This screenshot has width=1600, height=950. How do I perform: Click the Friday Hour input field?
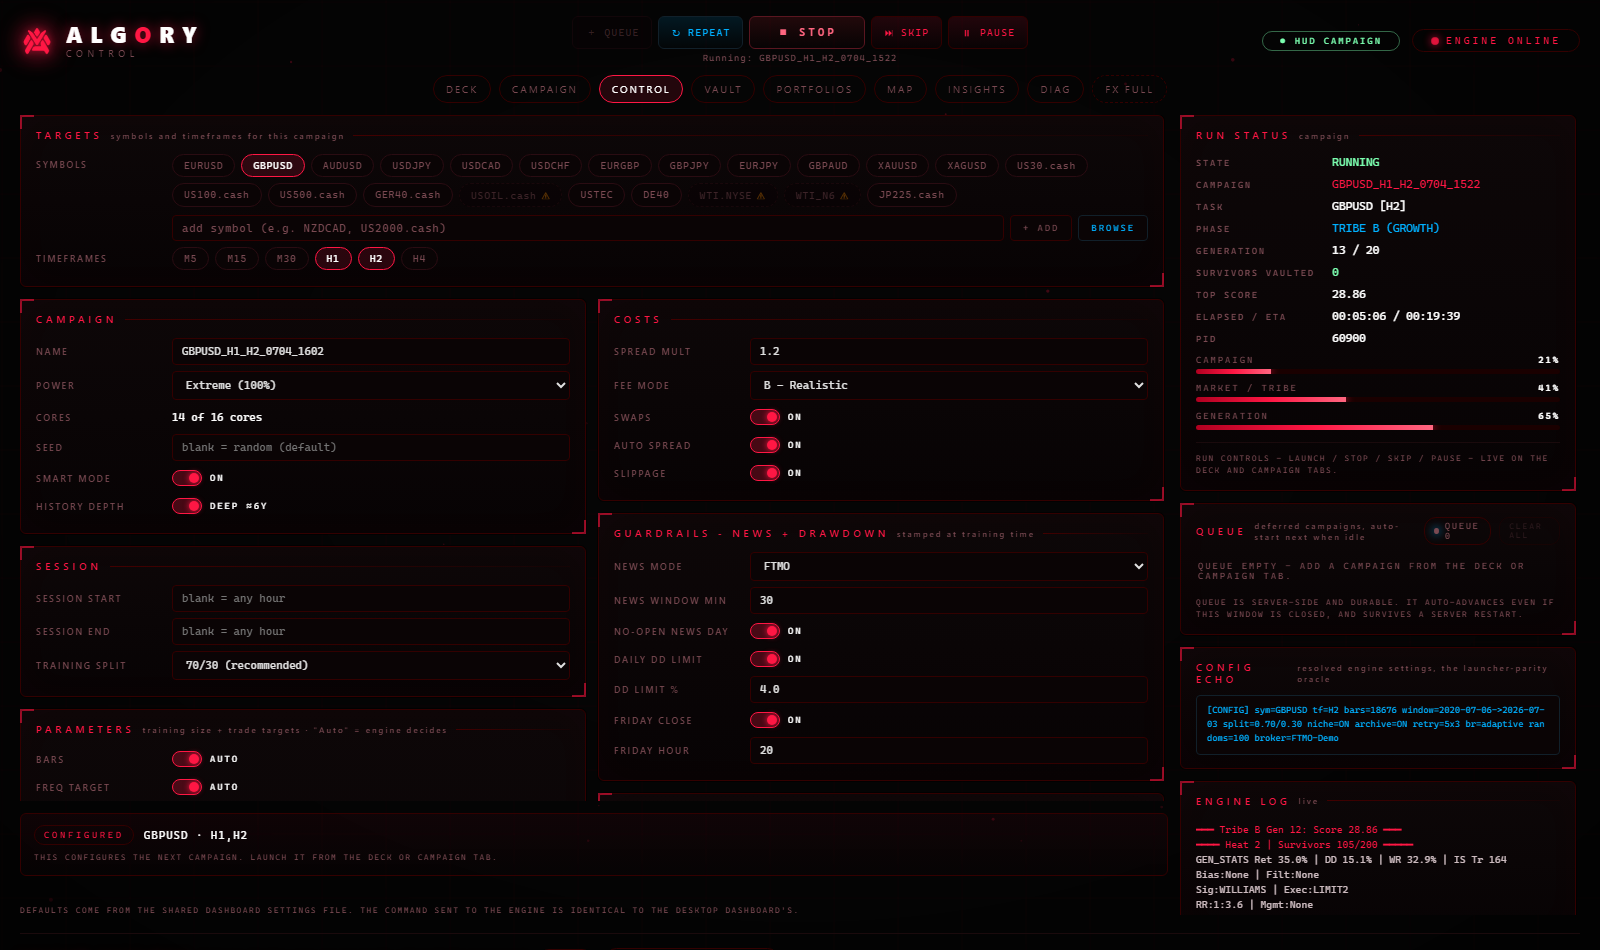(x=948, y=750)
